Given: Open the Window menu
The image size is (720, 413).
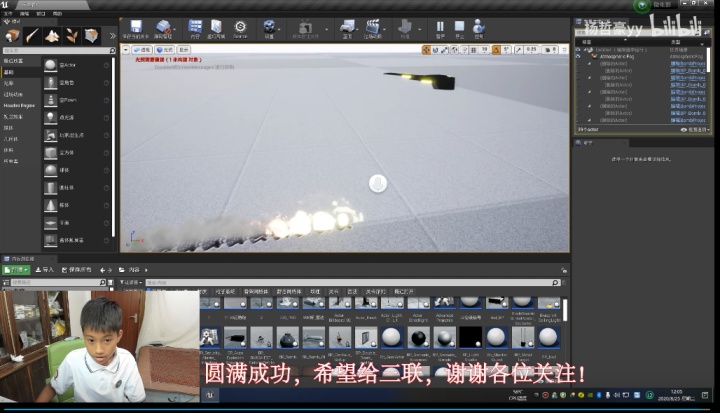Looking at the screenshot, I should 41,14.
